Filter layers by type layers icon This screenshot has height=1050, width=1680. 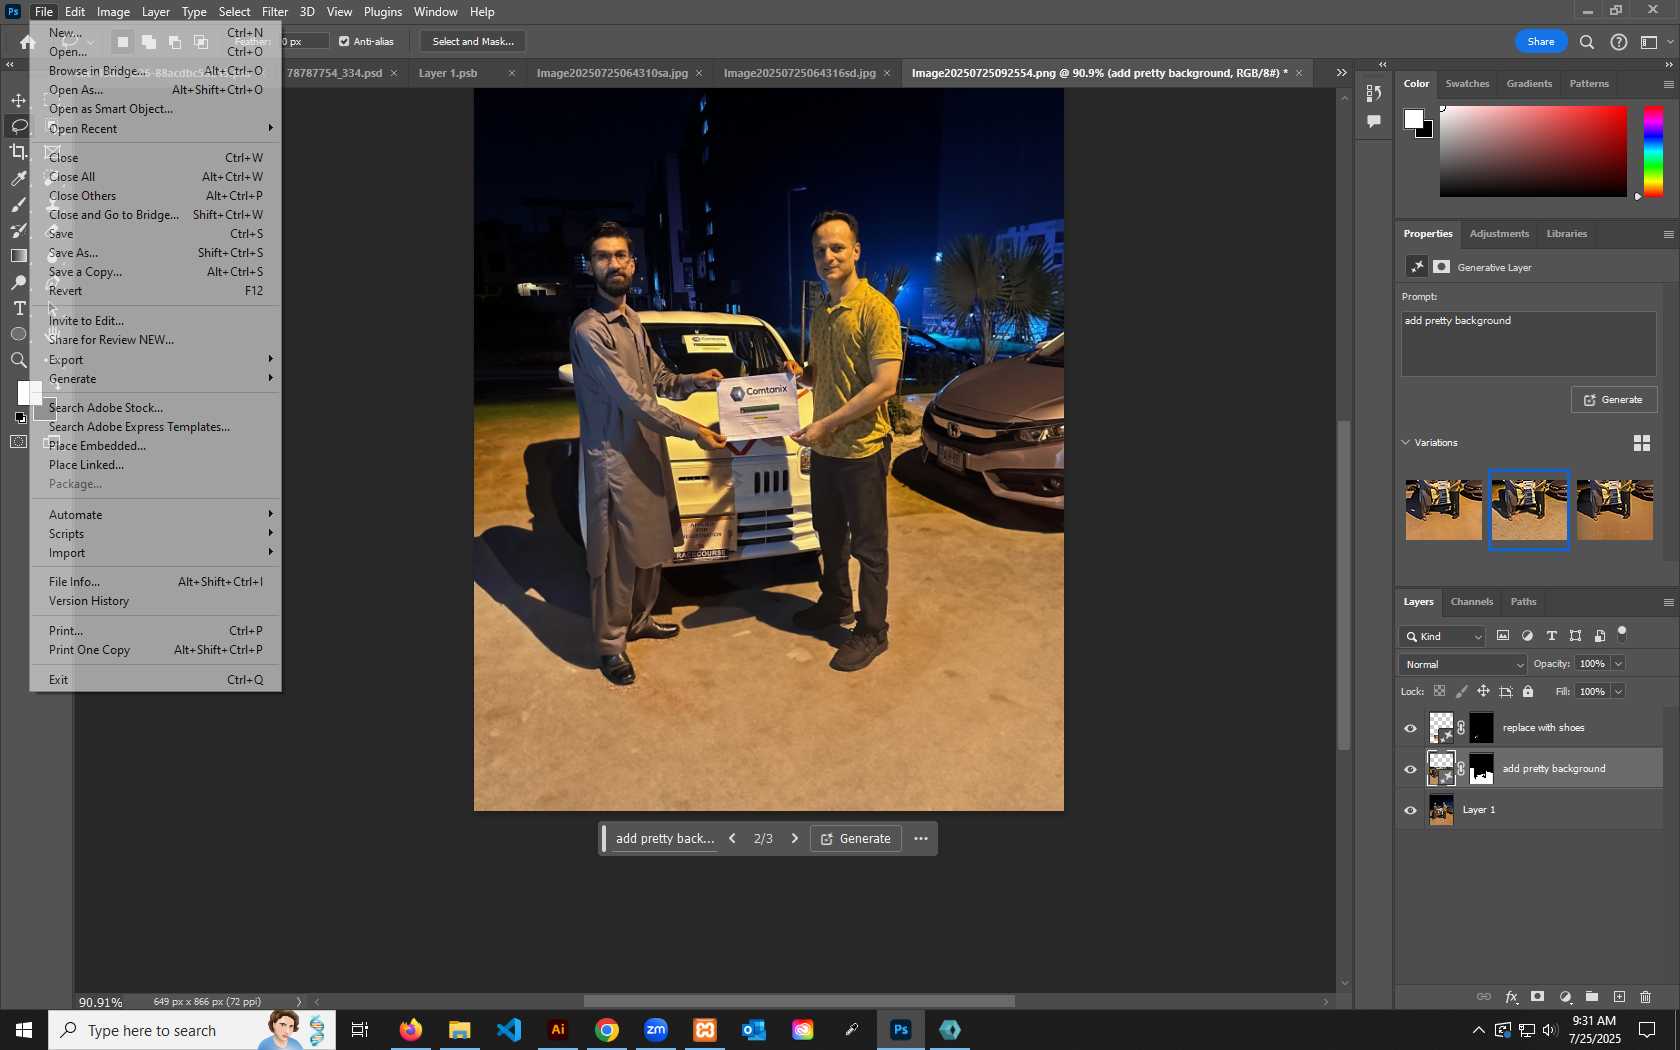1552,636
